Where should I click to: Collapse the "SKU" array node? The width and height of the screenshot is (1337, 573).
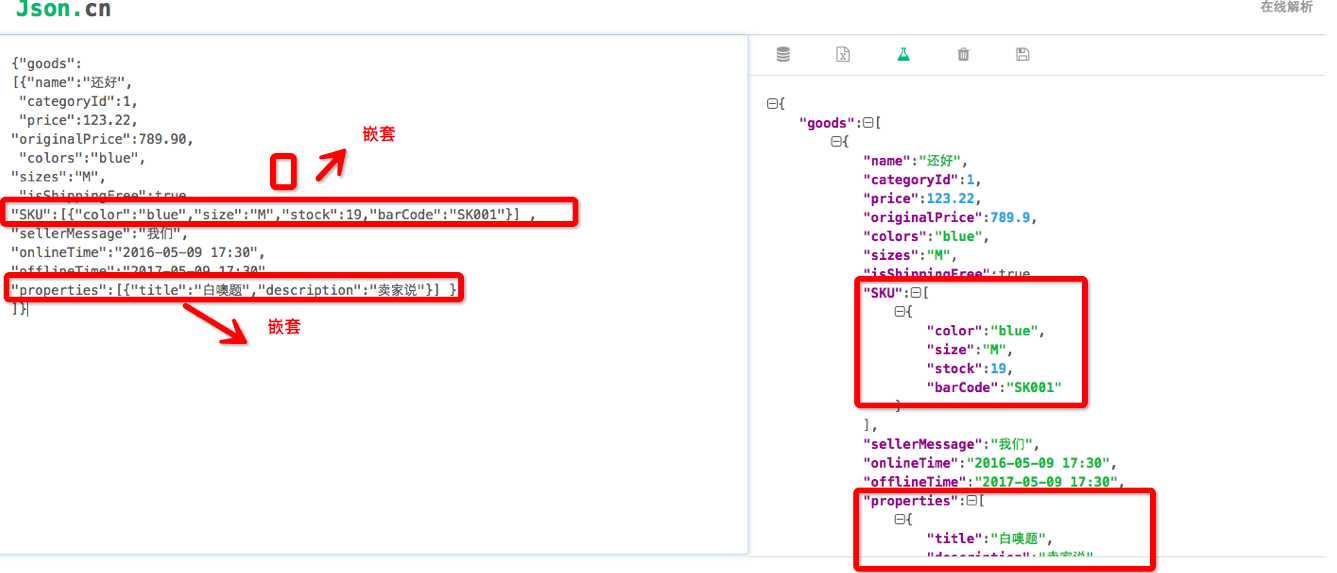click(916, 292)
